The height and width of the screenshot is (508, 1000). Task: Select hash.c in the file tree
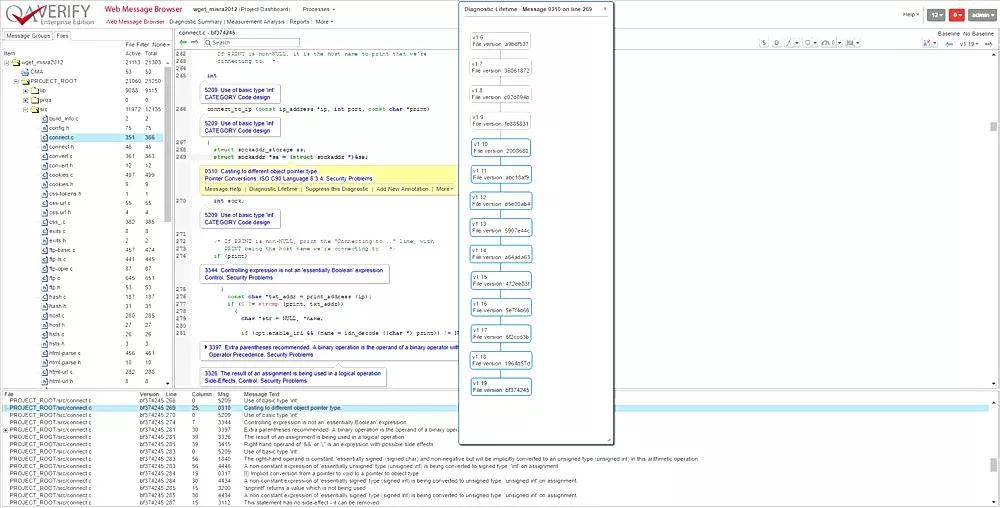coord(57,297)
